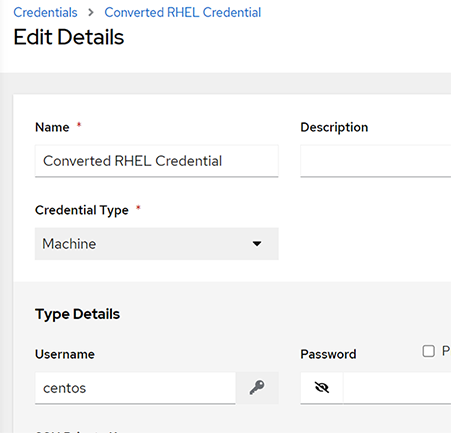Click the Password label
This screenshot has height=433, width=451.
328,354
